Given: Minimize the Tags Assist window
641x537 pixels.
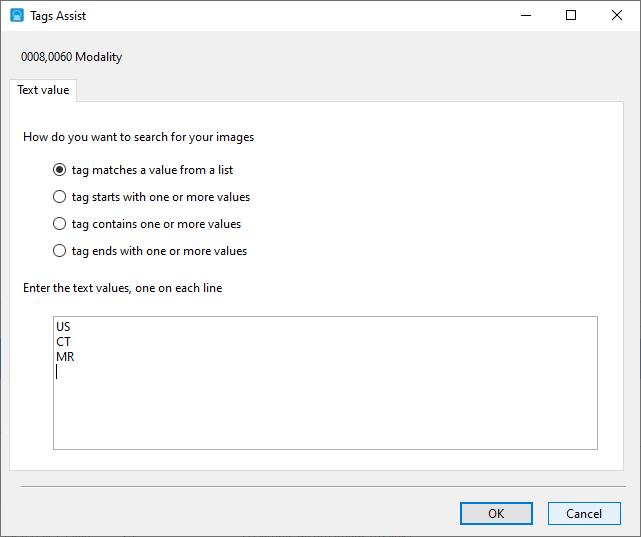Looking at the screenshot, I should pyautogui.click(x=525, y=16).
